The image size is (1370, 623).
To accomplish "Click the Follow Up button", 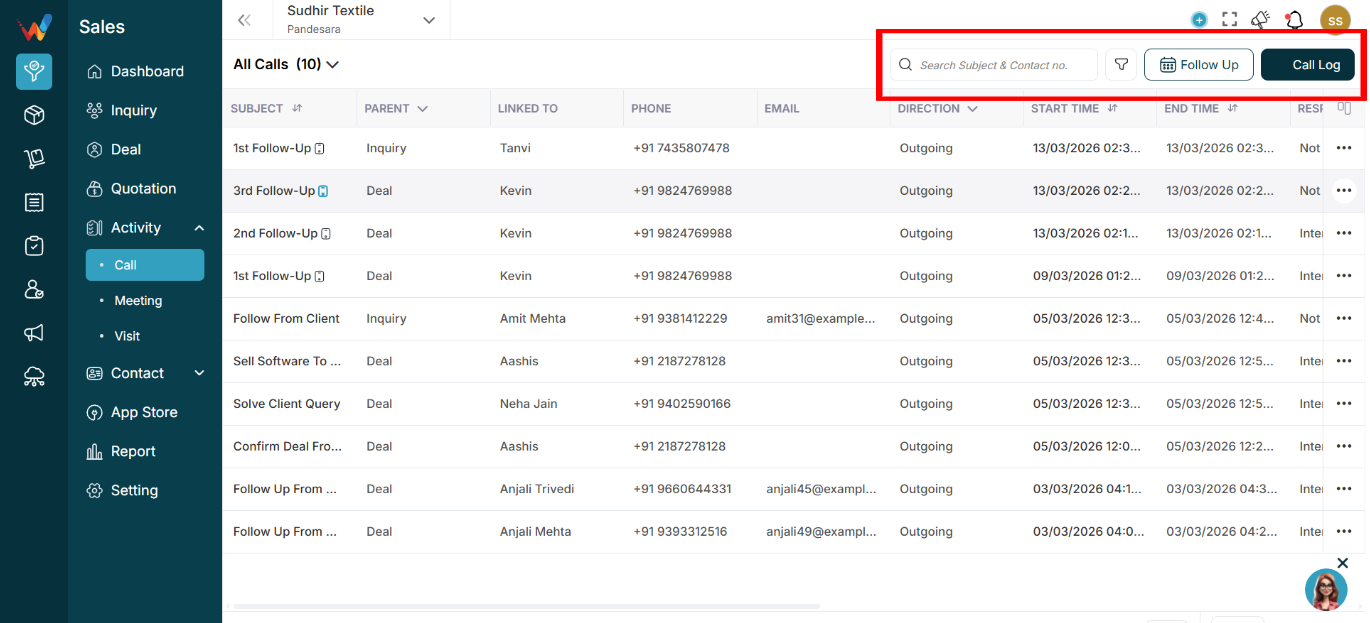I will 1199,65.
